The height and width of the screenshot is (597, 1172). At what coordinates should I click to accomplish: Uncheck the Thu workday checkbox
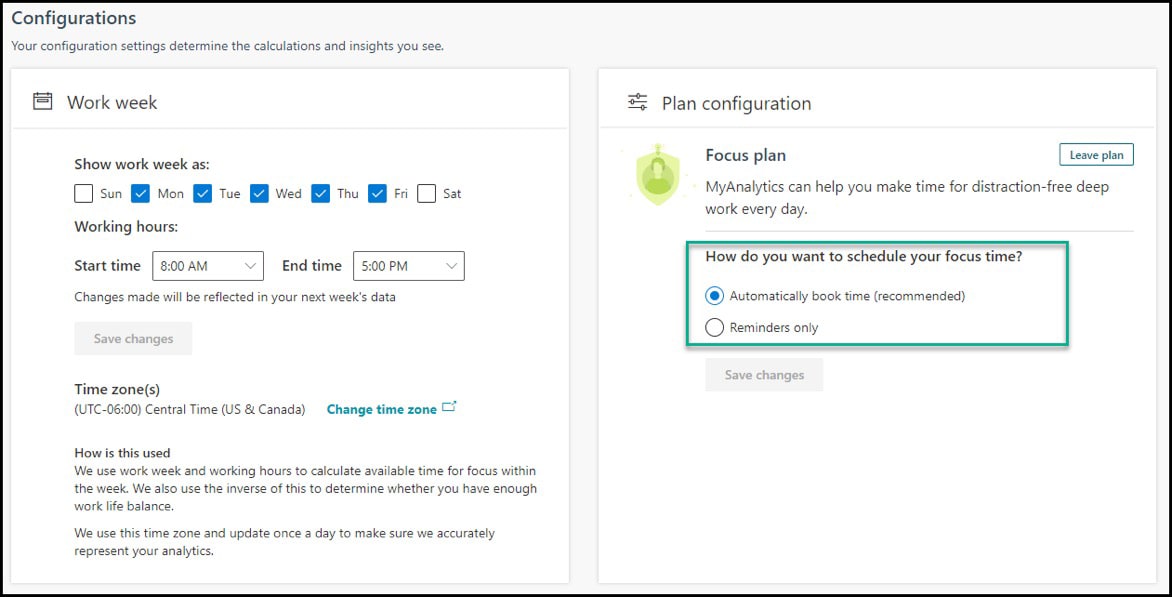click(321, 194)
